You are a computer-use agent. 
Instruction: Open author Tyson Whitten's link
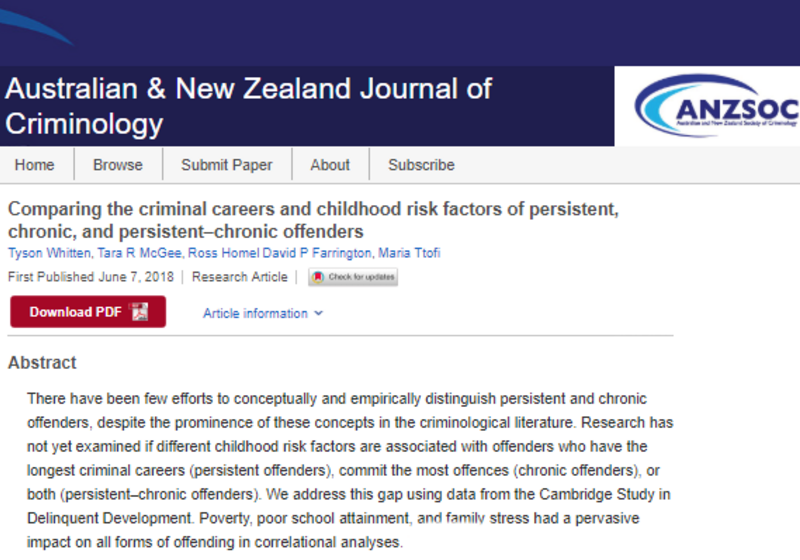47,251
